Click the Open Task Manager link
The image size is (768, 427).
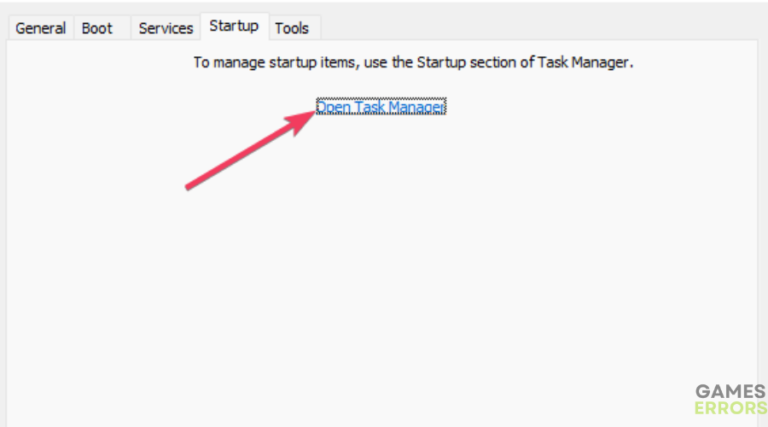tap(381, 107)
